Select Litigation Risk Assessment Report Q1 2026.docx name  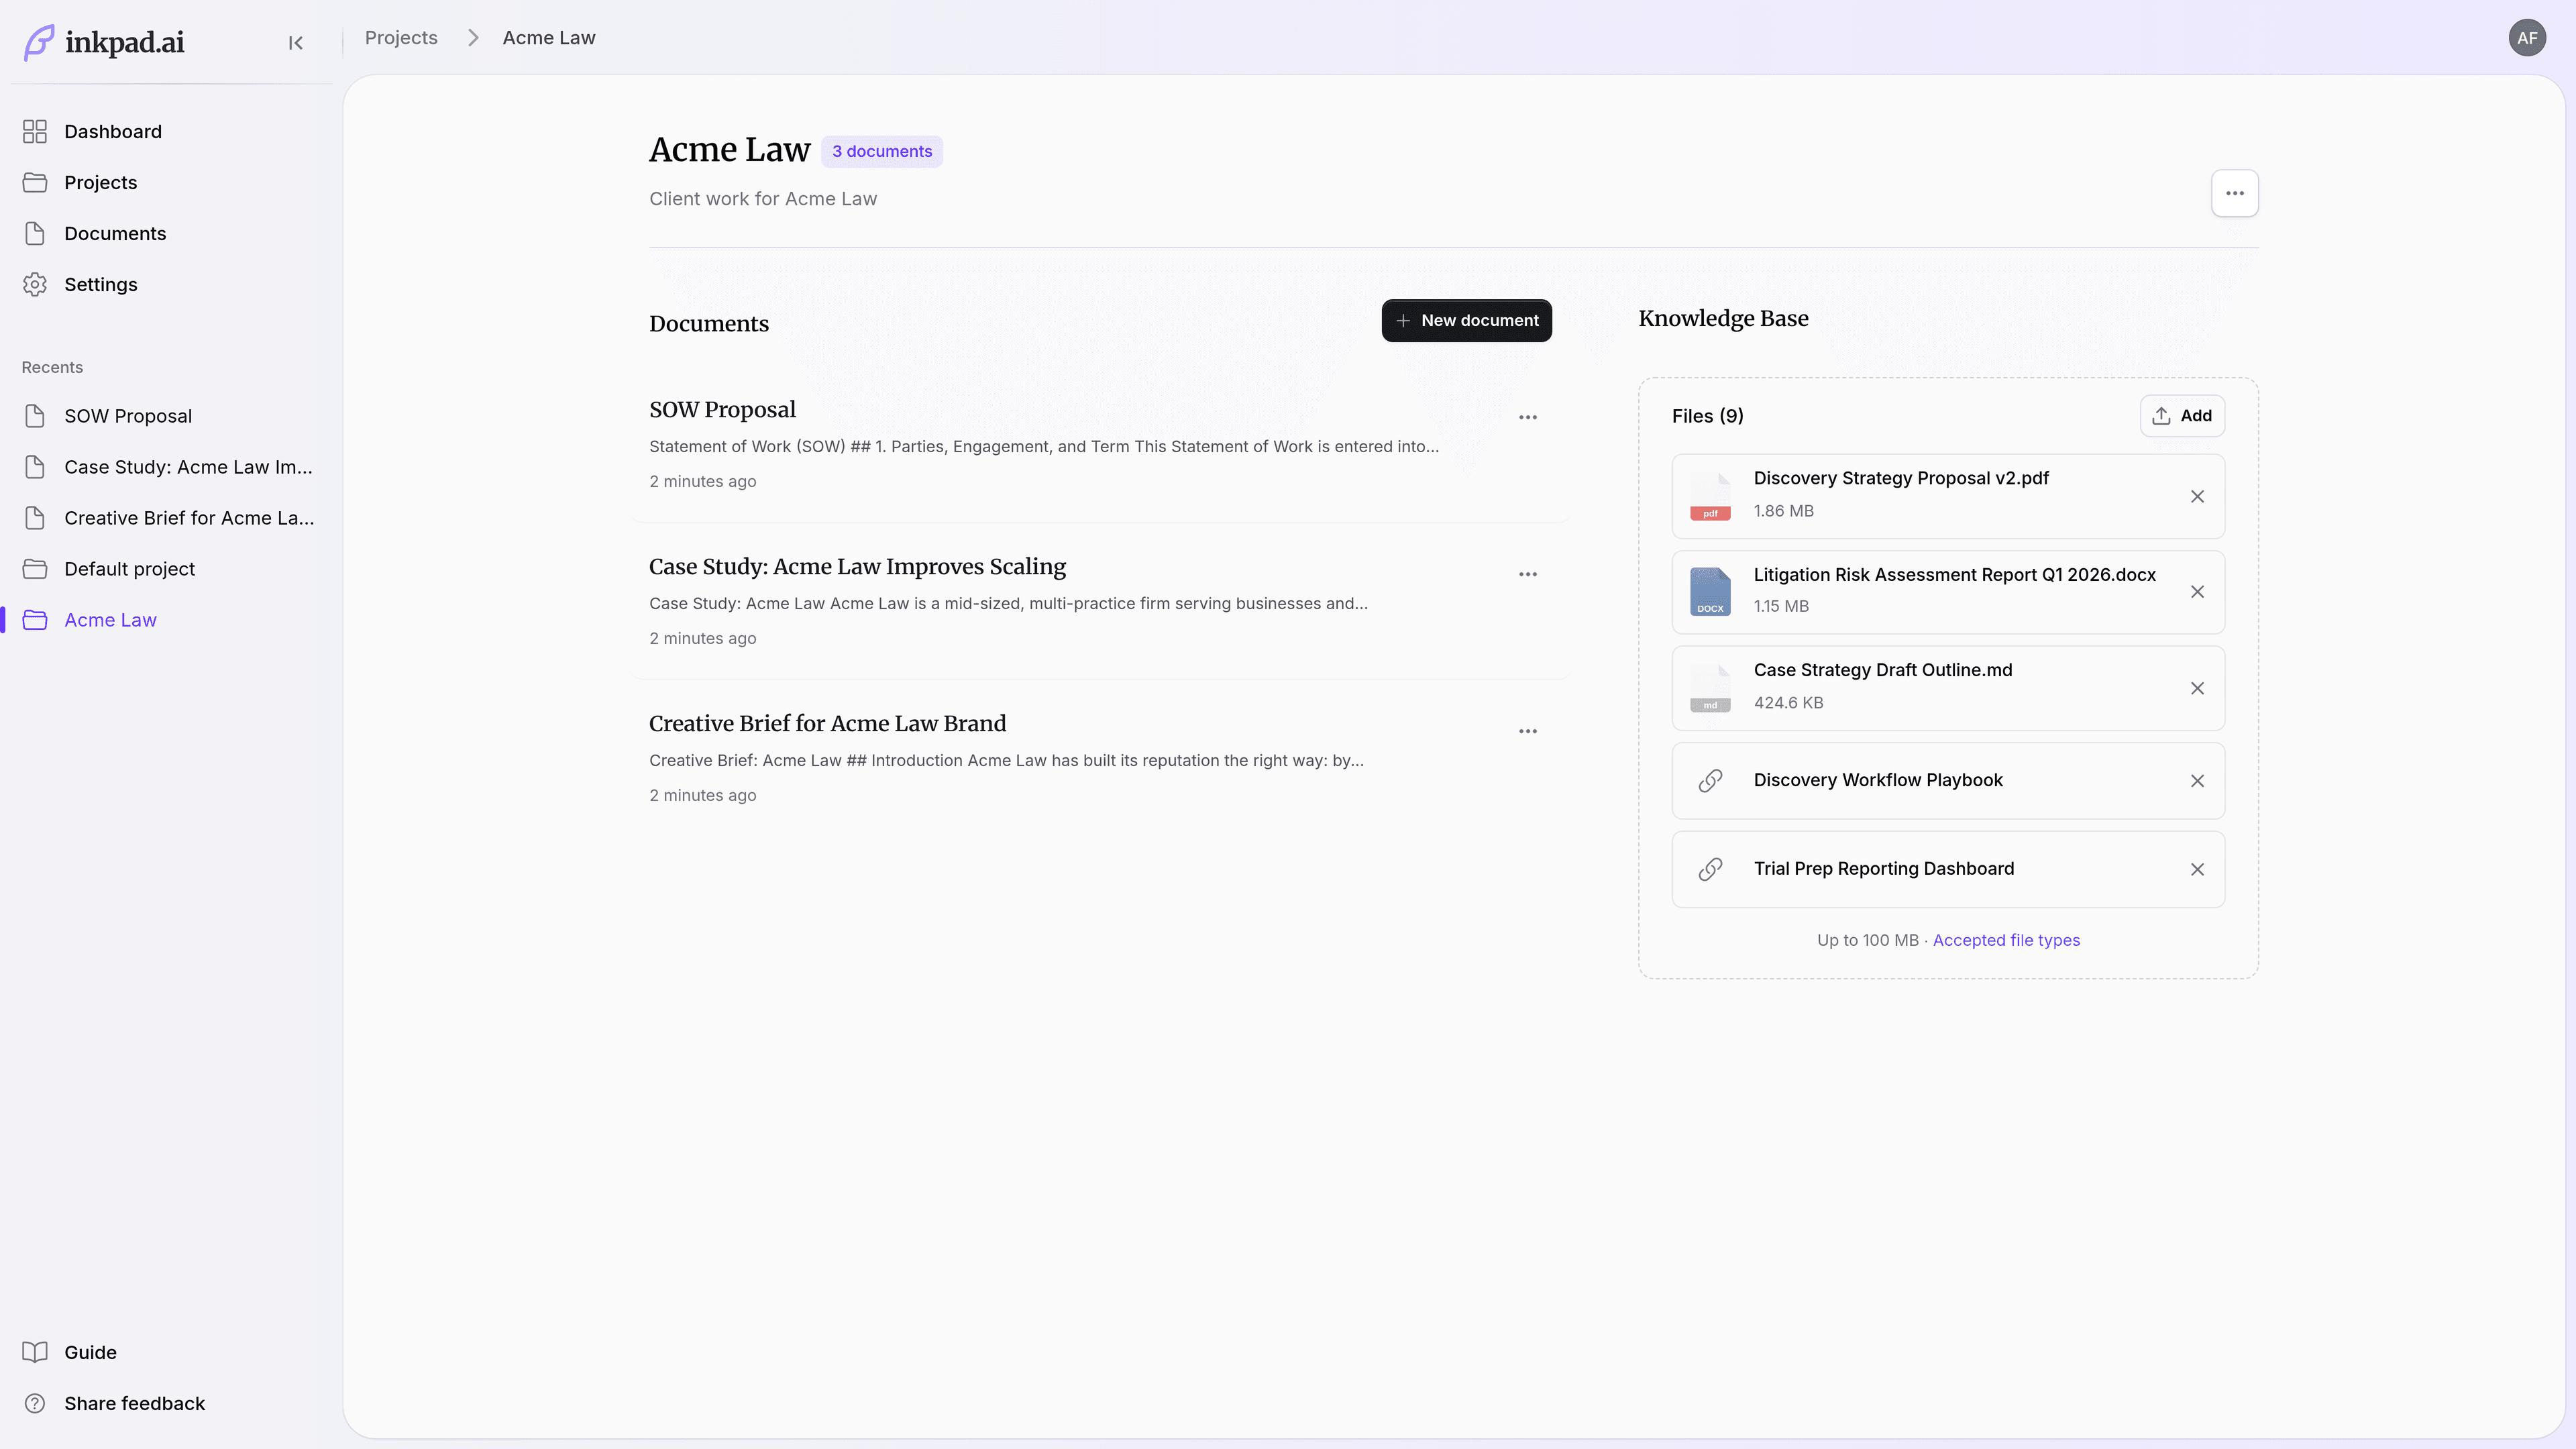1954,575
